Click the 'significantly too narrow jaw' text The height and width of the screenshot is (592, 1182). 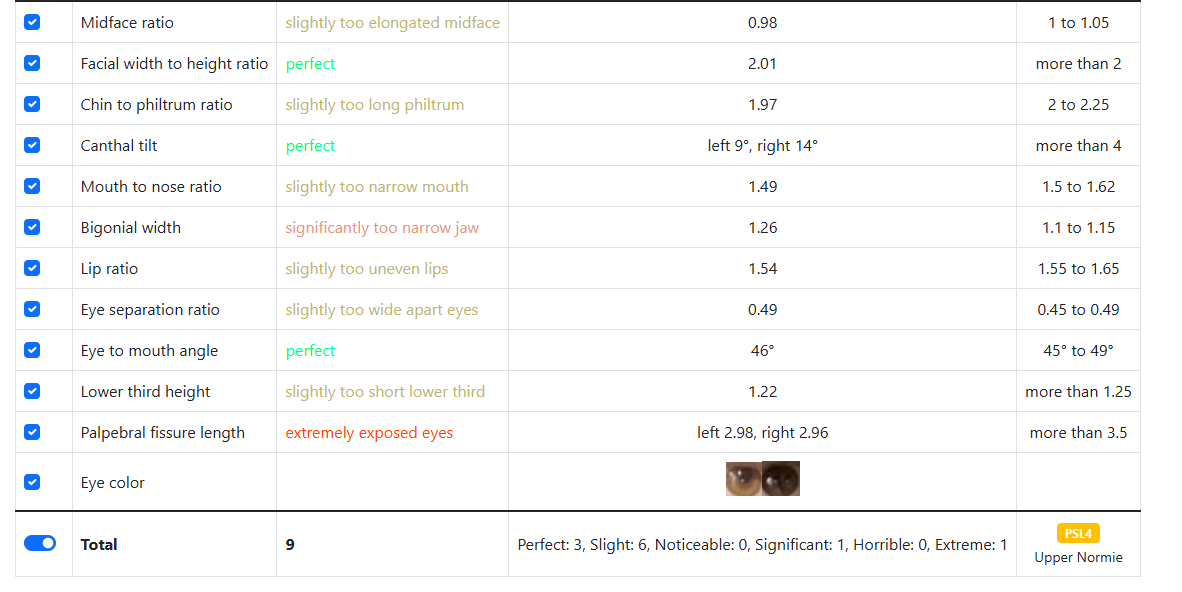click(x=381, y=228)
